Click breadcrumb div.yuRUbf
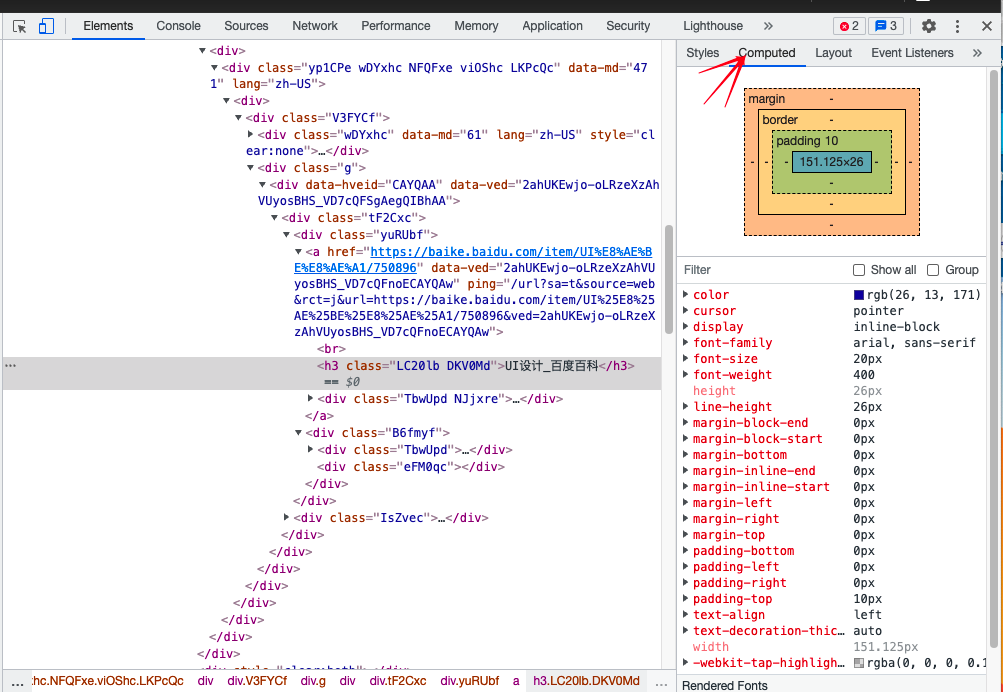The width and height of the screenshot is (1003, 692). click(x=470, y=681)
